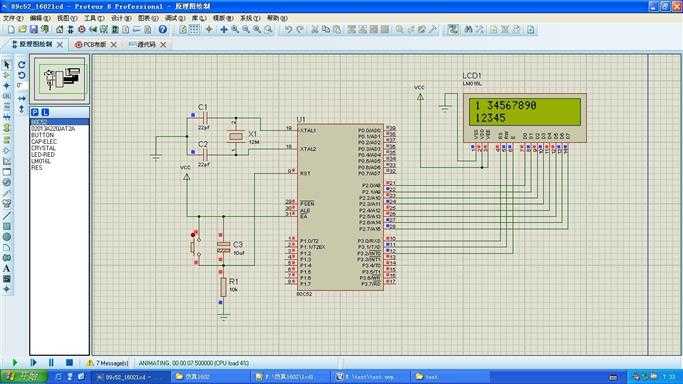The width and height of the screenshot is (683, 384).
Task: Toggle the grid display icon
Action: tap(194, 30)
